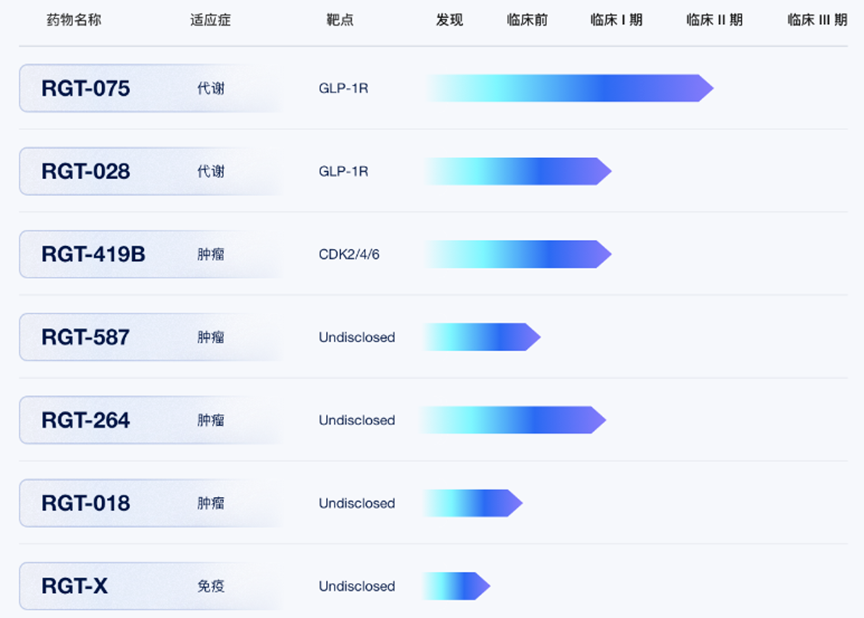This screenshot has width=864, height=618.
Task: Click the RGT-X progress bar
Action: click(456, 587)
